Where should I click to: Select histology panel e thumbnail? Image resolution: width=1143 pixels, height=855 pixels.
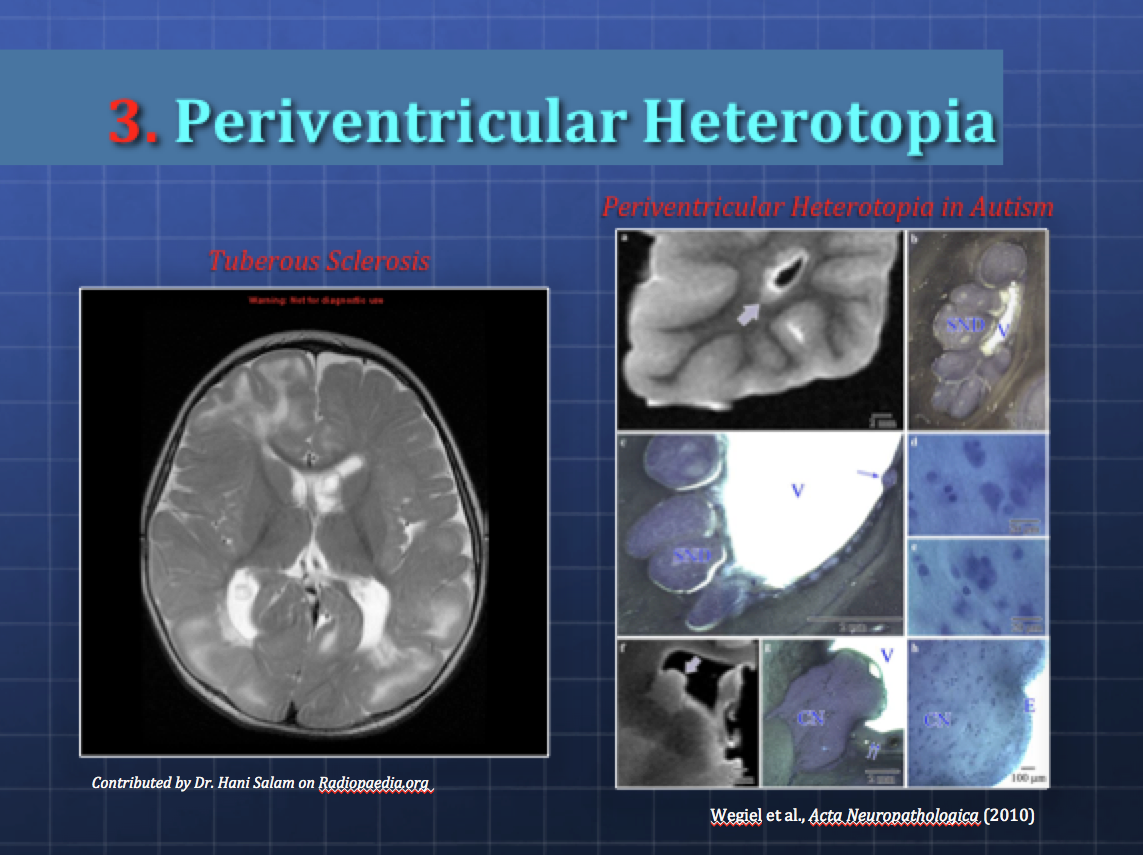click(976, 586)
